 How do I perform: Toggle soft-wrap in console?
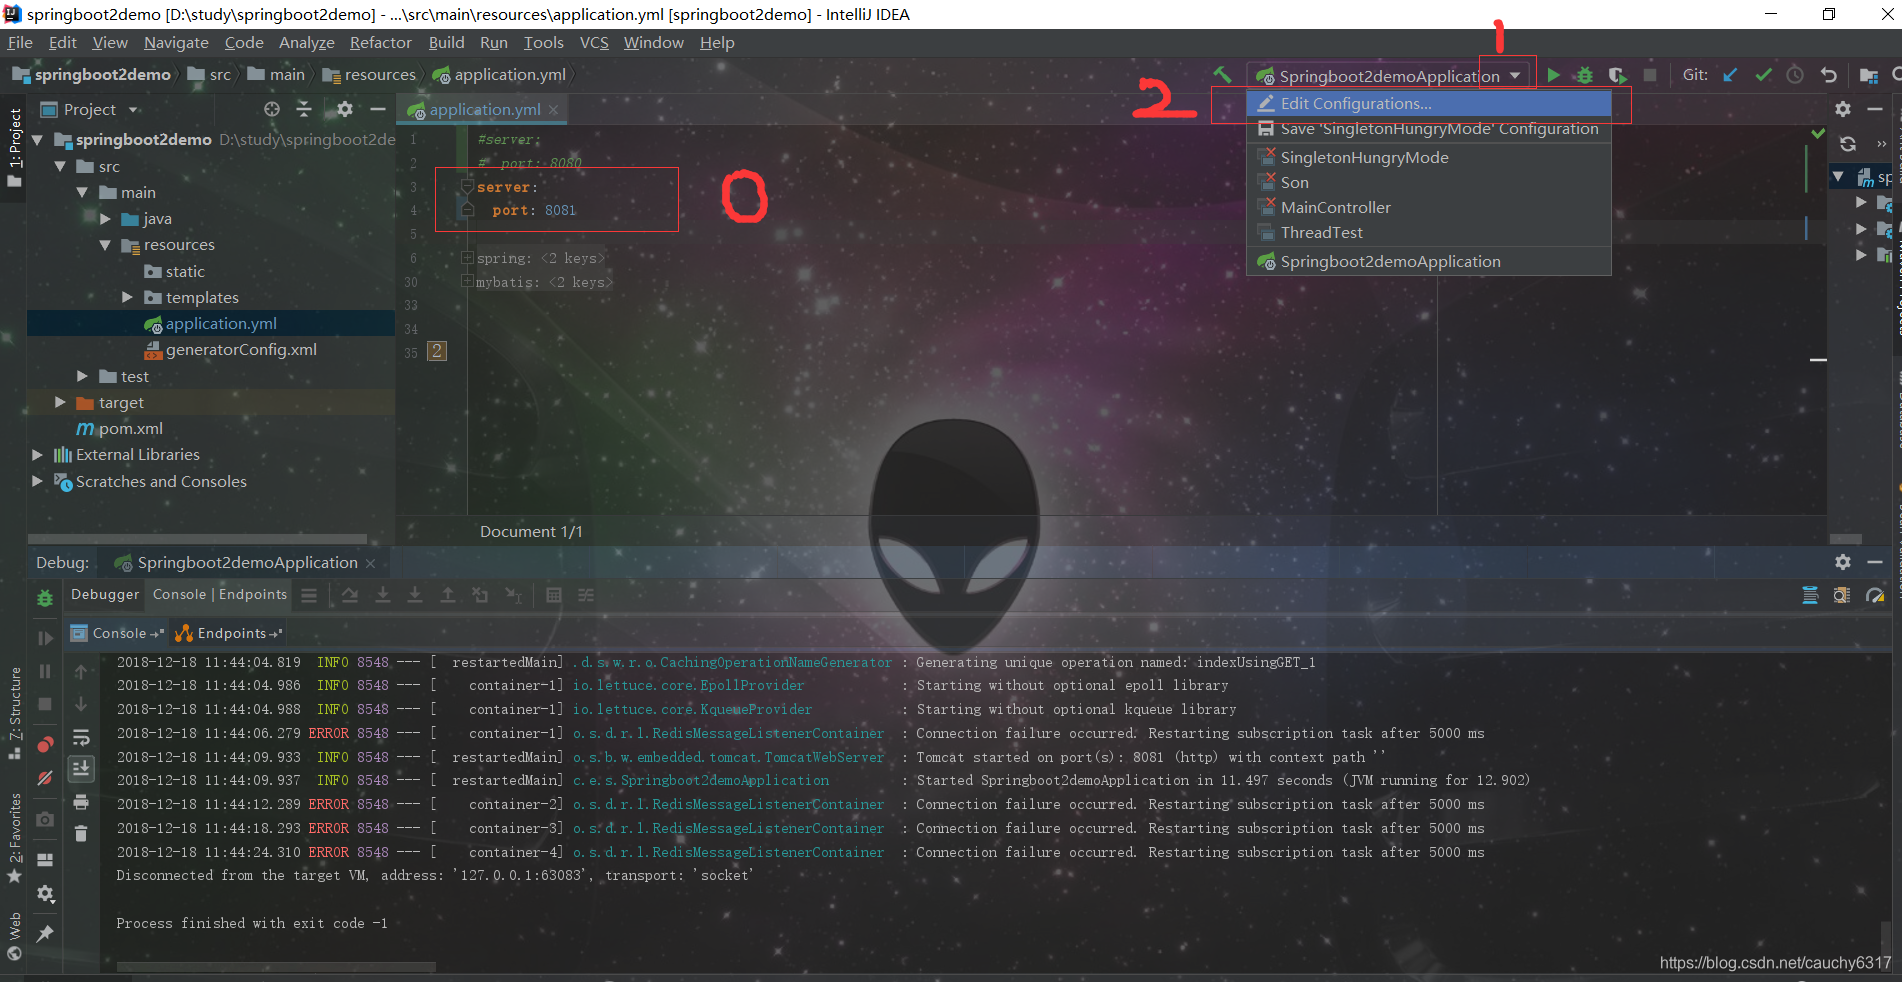[81, 738]
